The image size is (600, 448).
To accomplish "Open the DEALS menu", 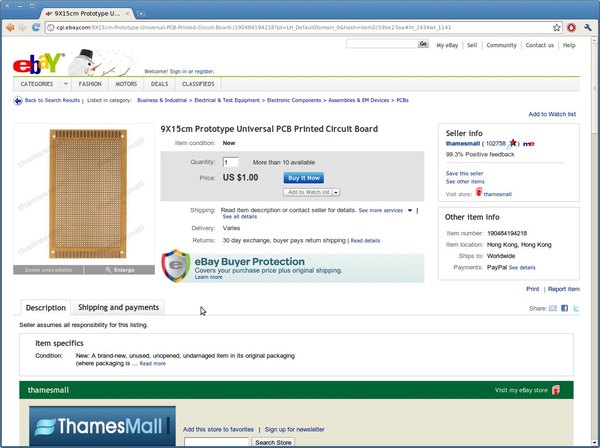I will pyautogui.click(x=159, y=84).
